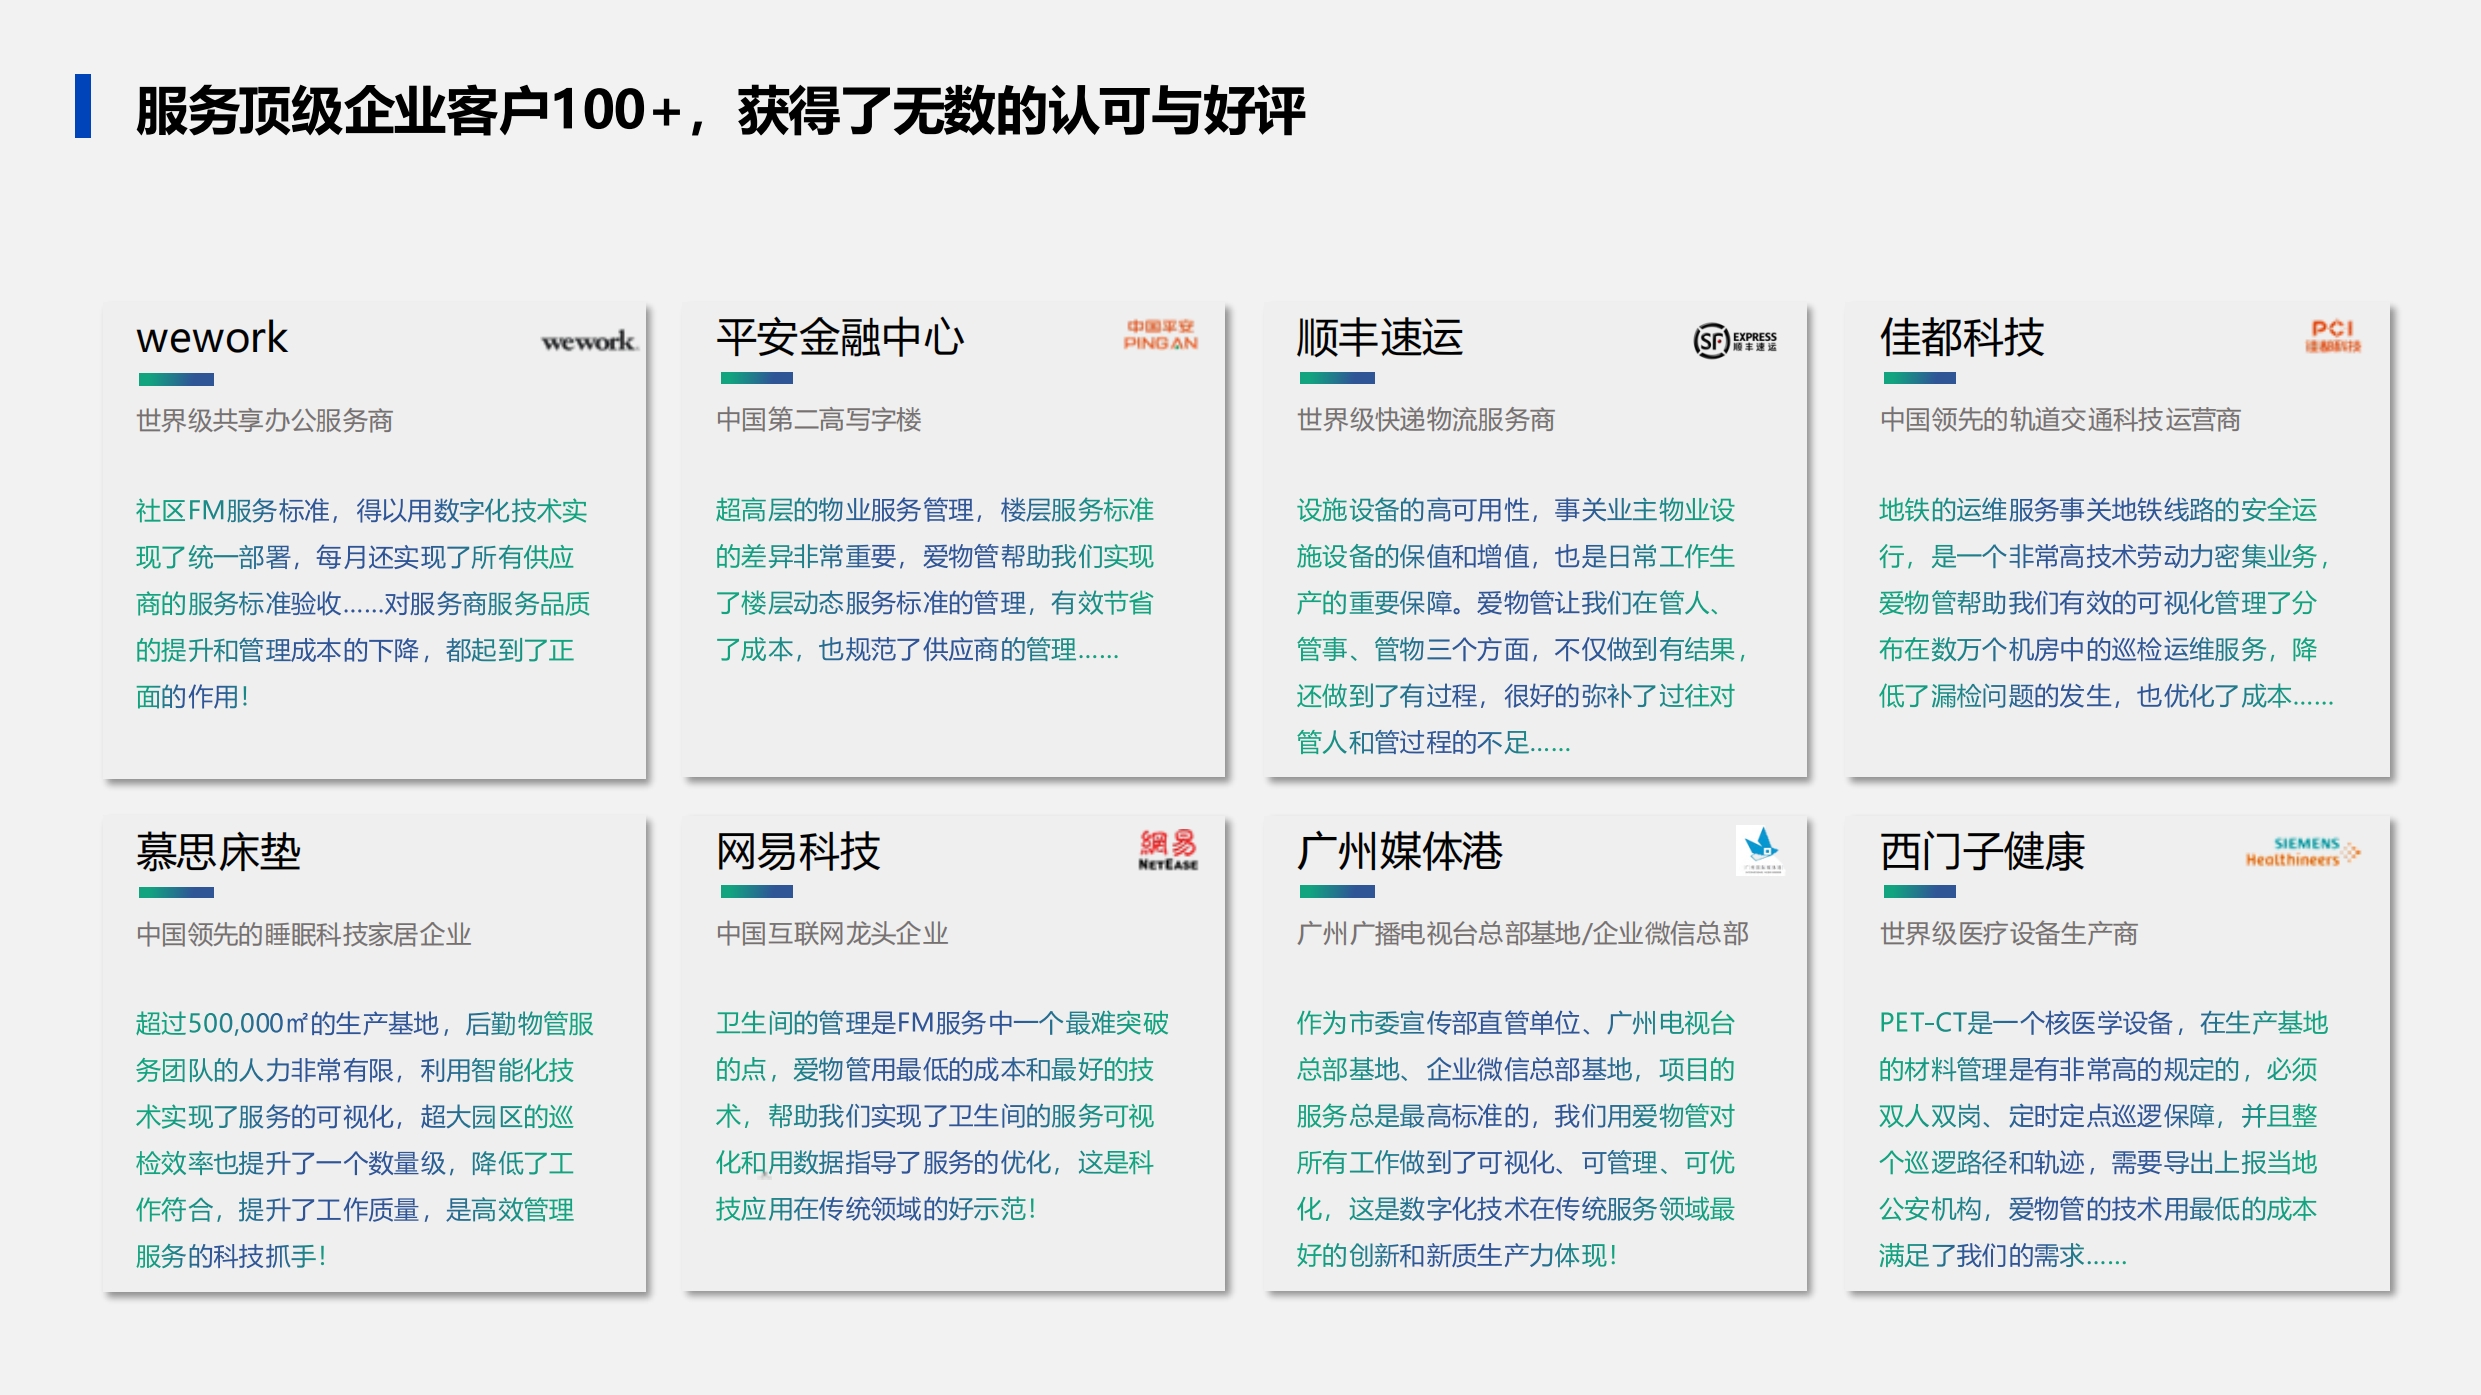Click subtitle 中国第二高写字楼
The height and width of the screenshot is (1395, 2481).
click(819, 420)
